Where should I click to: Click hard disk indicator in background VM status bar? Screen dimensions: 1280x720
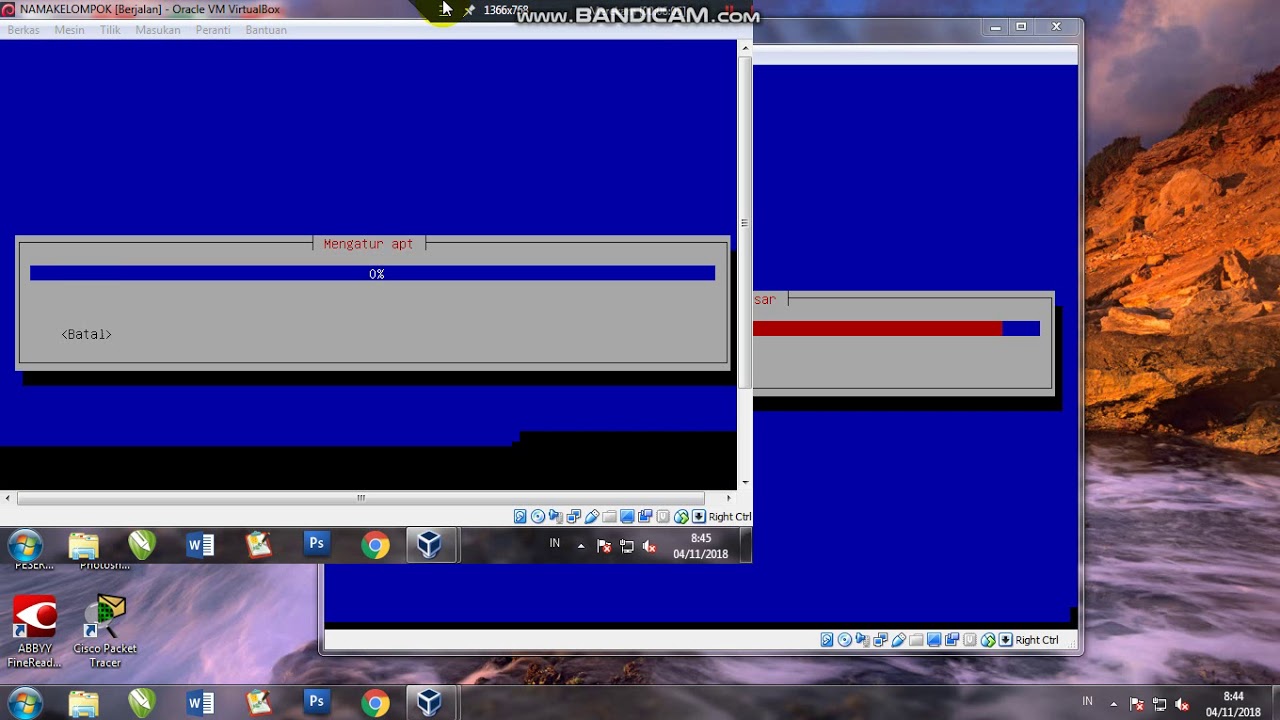[x=827, y=640]
